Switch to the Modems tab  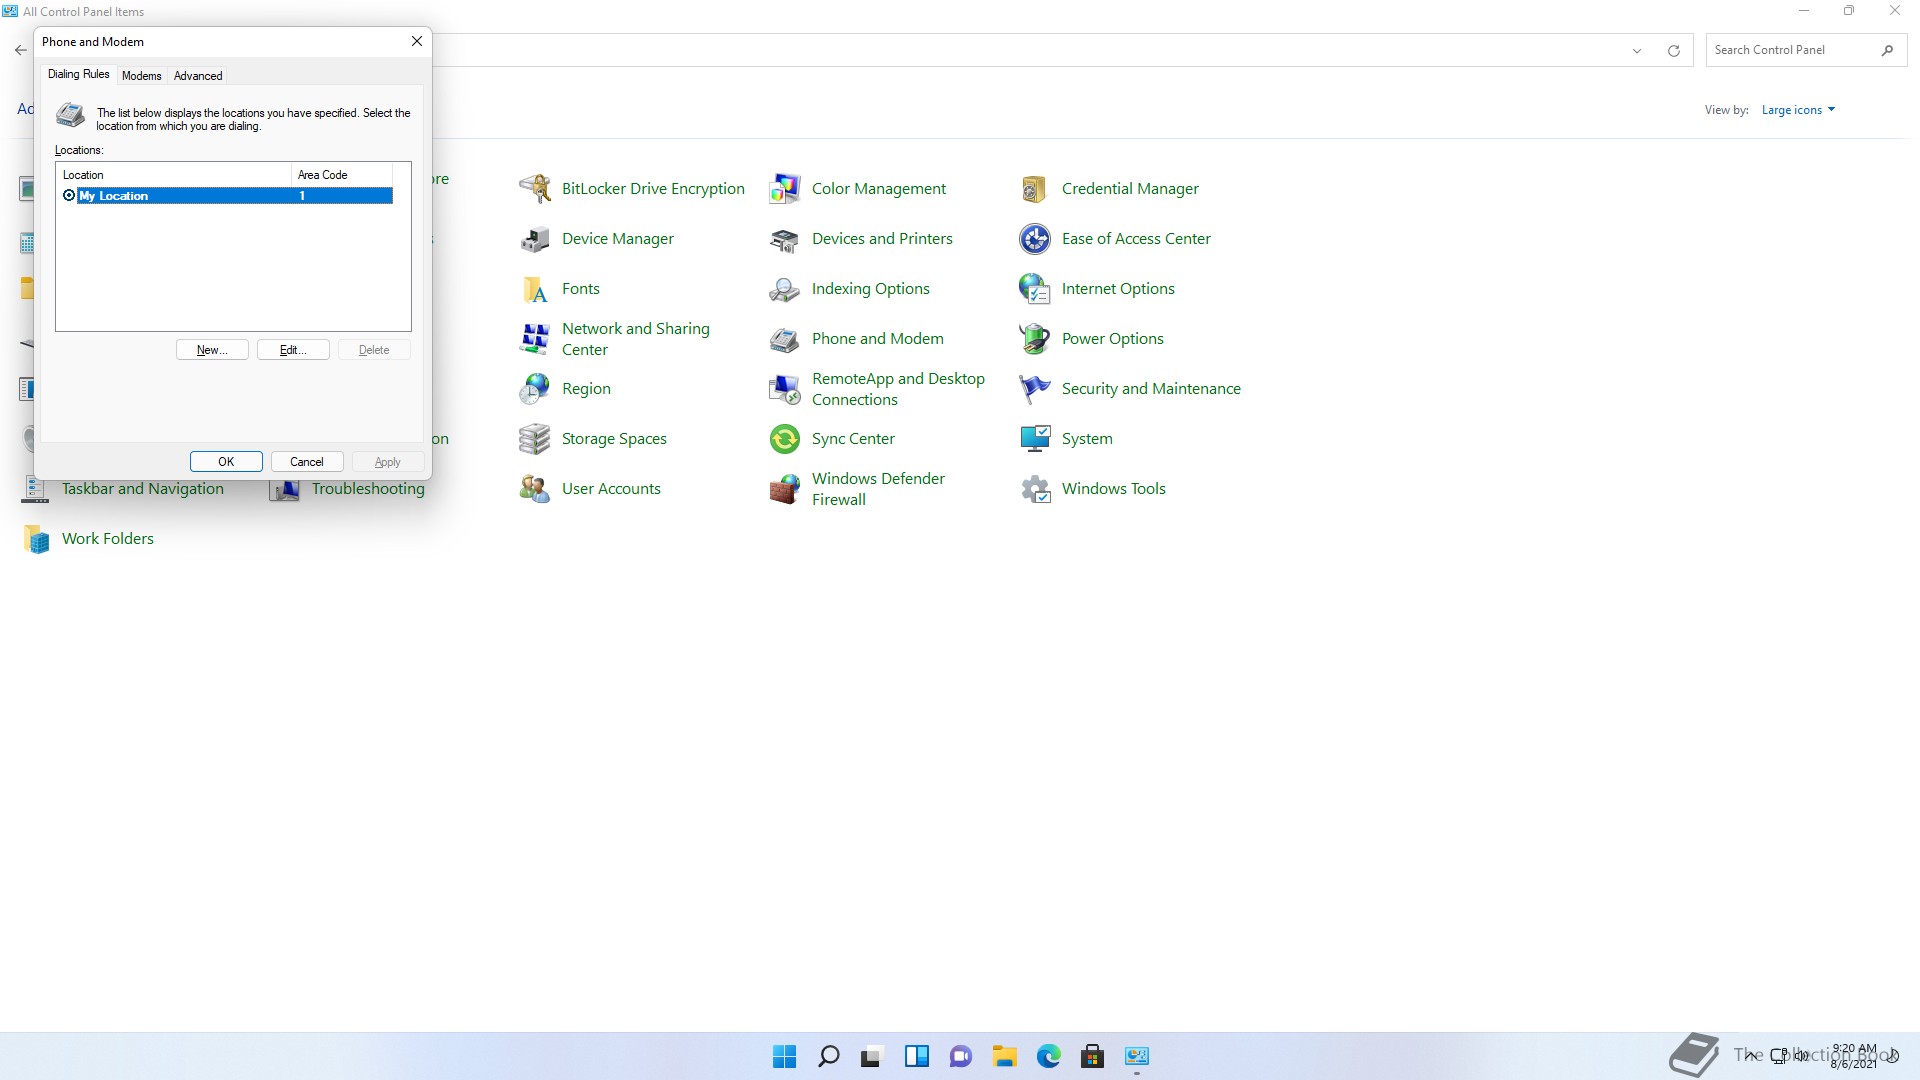[x=141, y=76]
